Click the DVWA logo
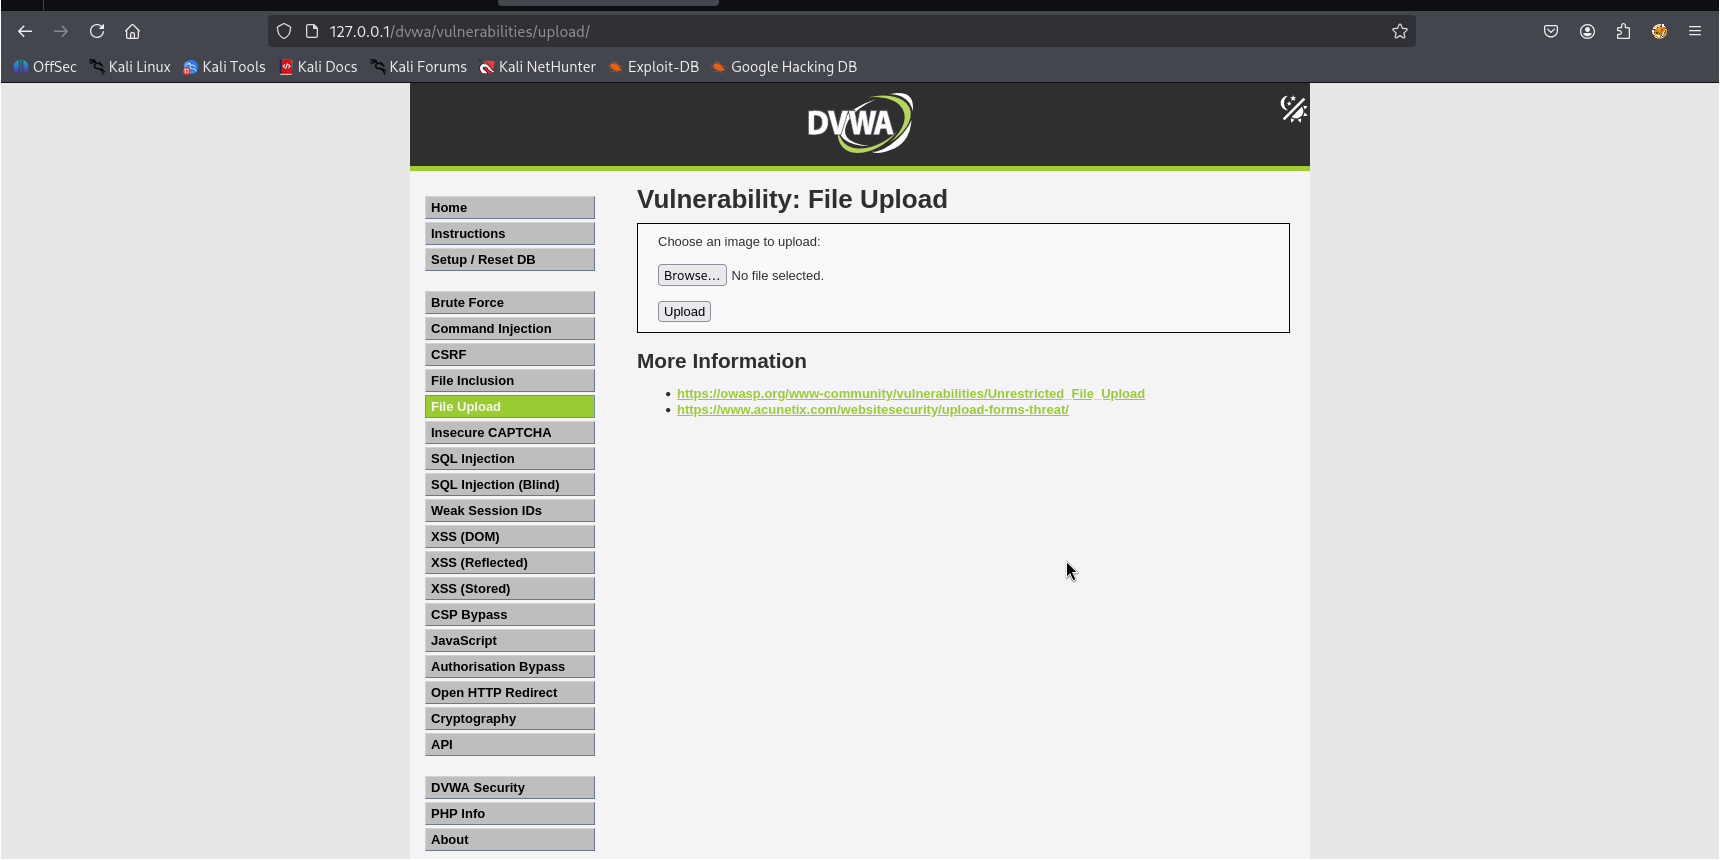Viewport: 1720px width, 860px height. tap(860, 123)
